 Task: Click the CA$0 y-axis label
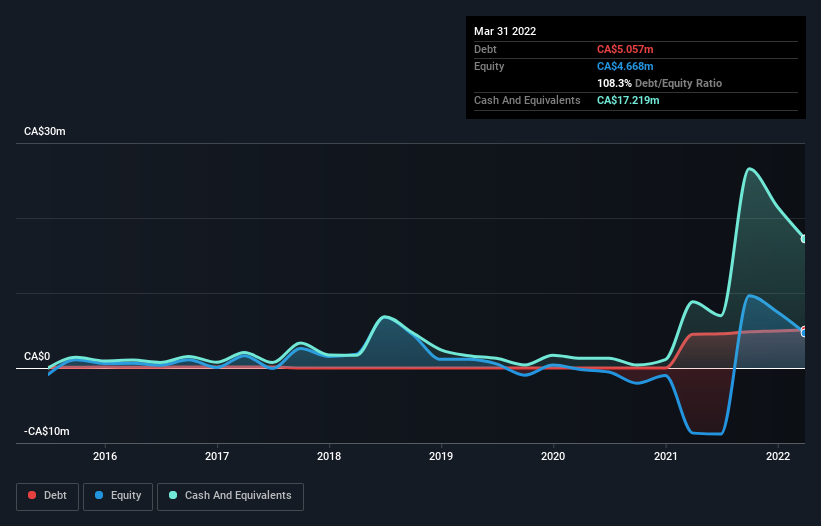tap(37, 356)
